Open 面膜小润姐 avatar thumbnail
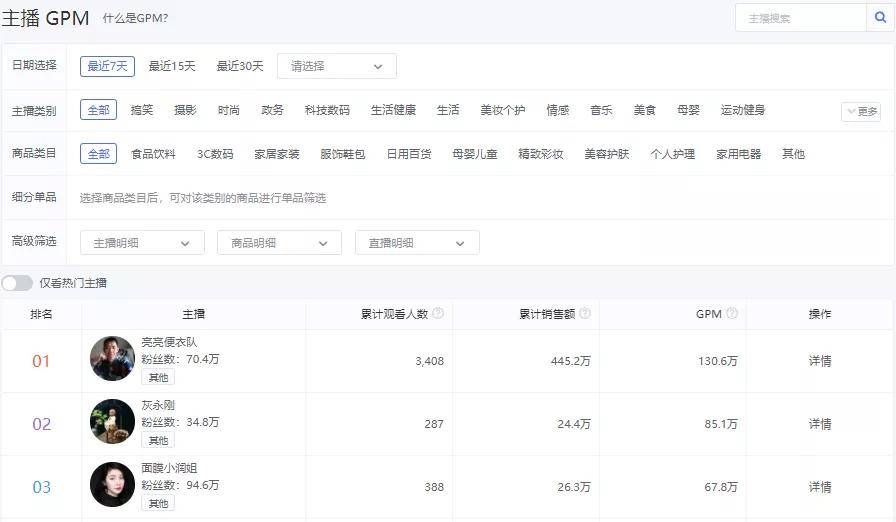Viewport: 896px width, 522px height. tap(113, 484)
